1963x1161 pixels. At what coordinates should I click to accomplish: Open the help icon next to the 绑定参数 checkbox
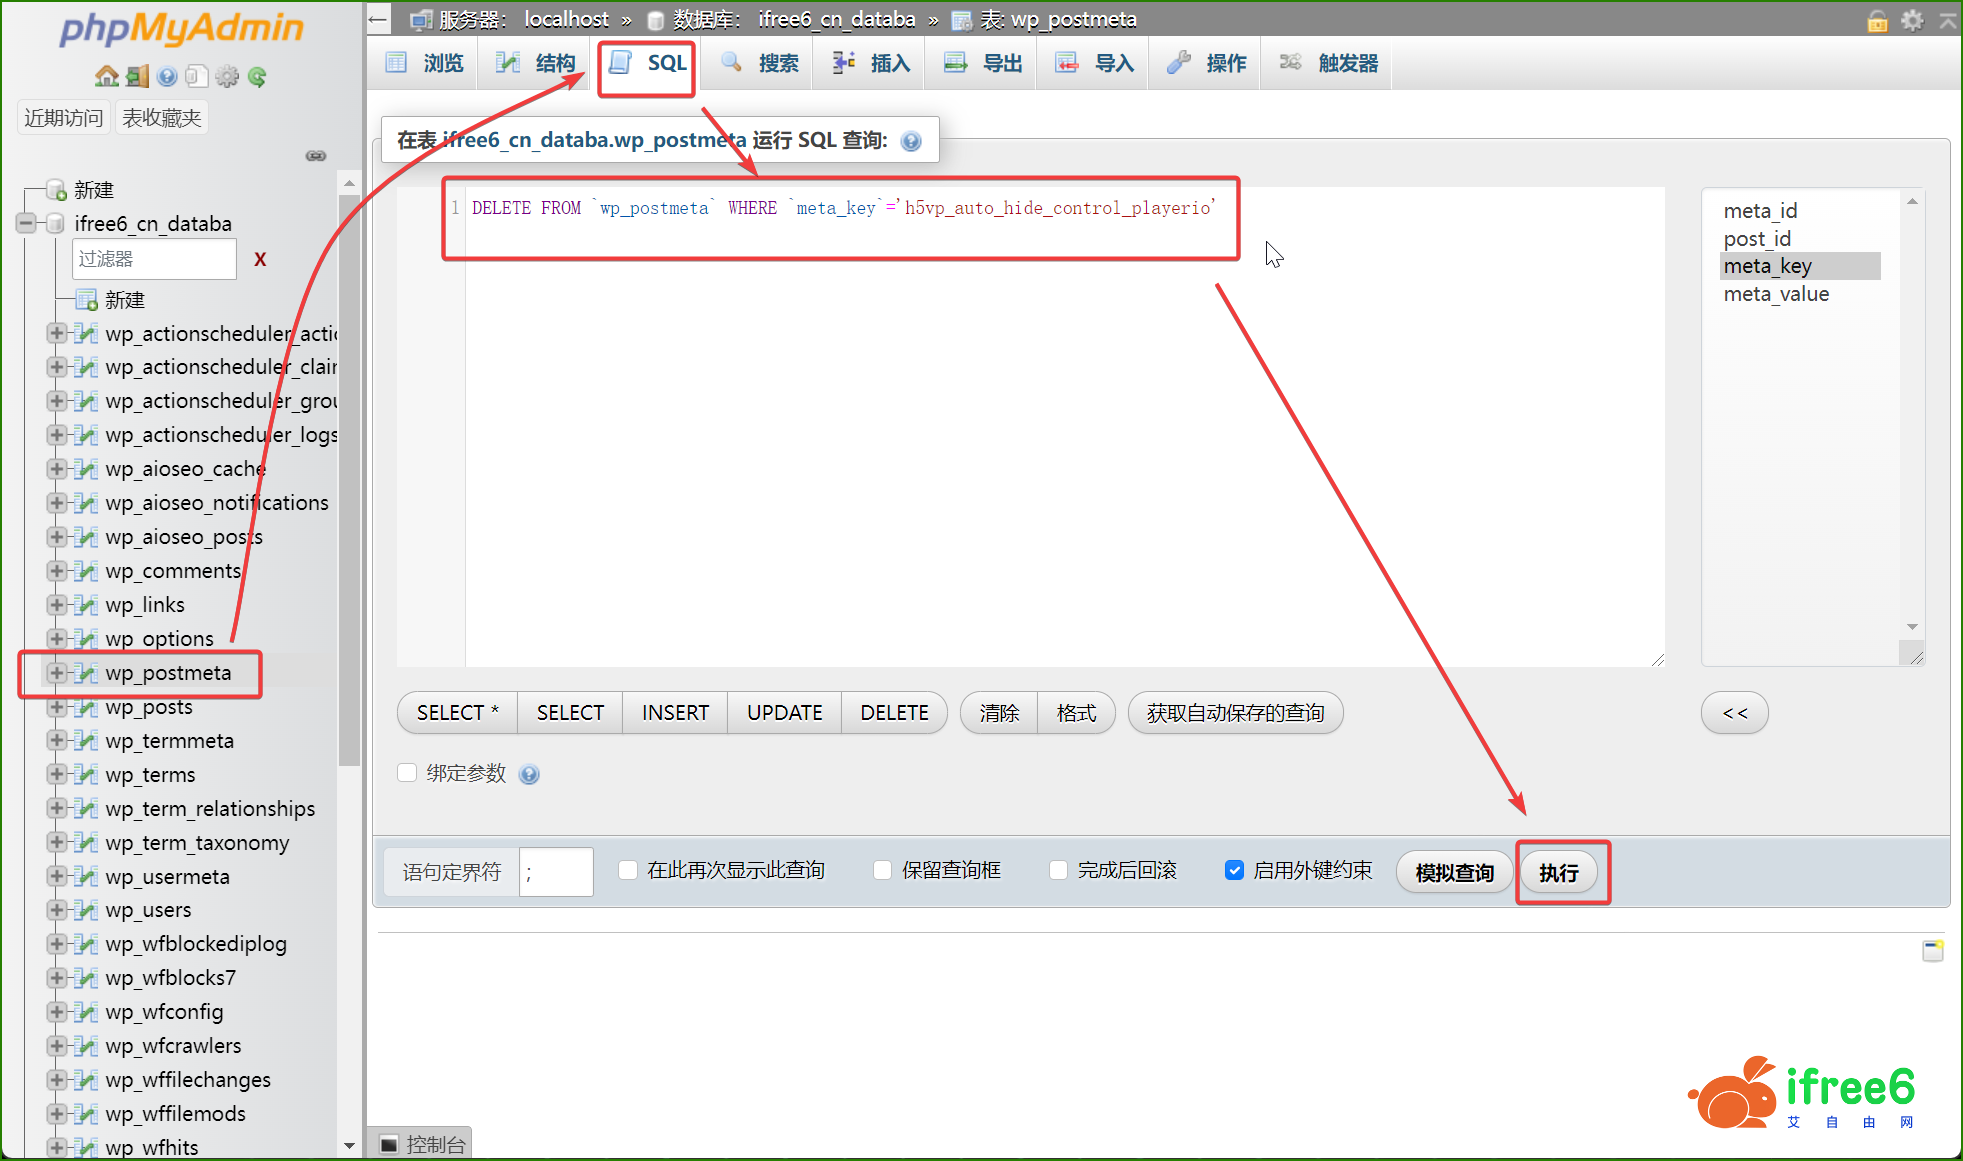tap(529, 774)
